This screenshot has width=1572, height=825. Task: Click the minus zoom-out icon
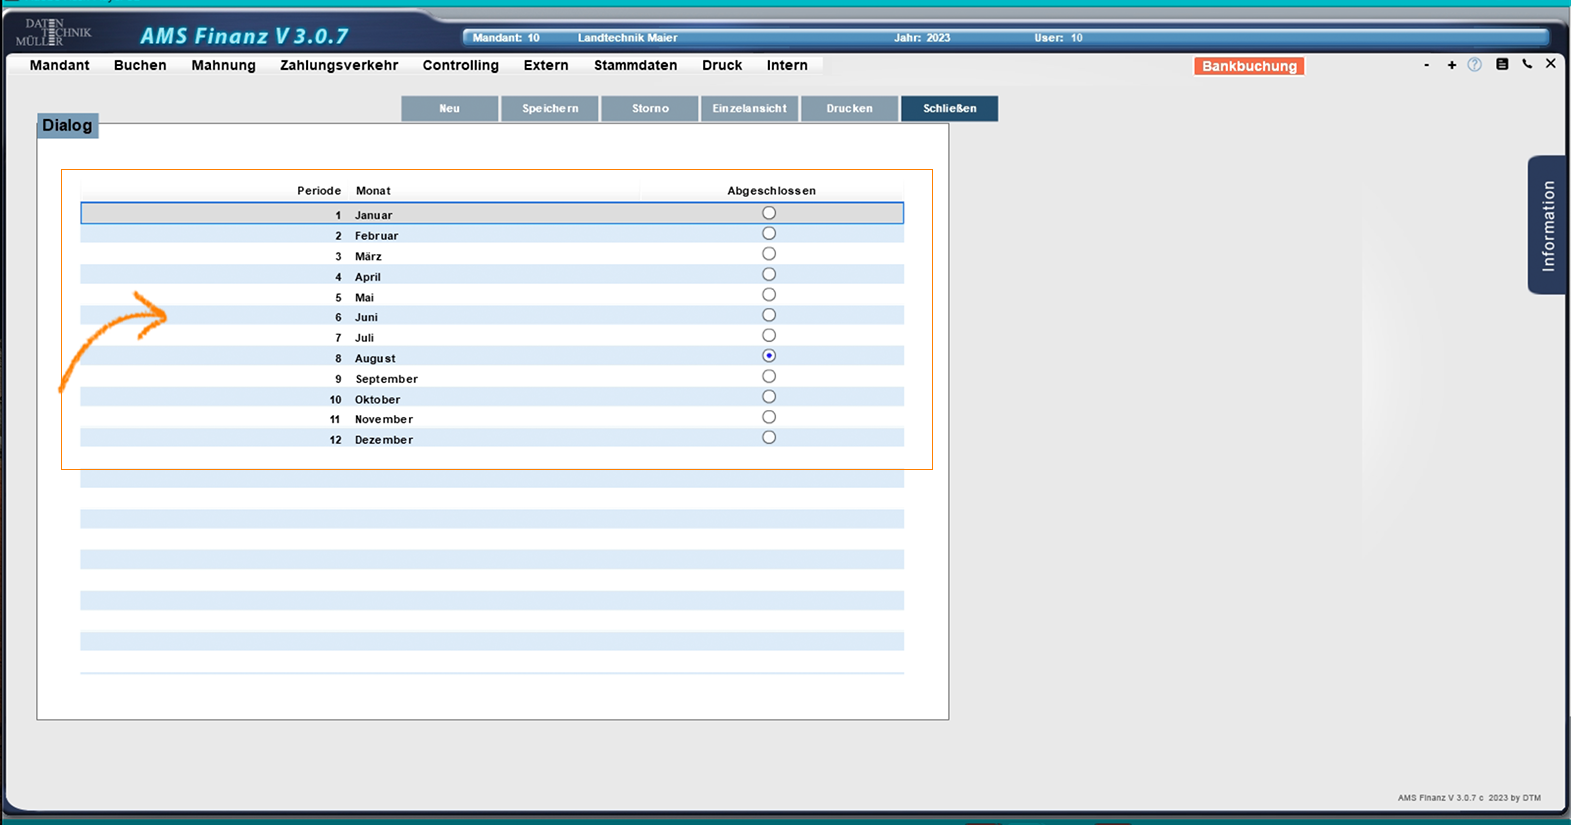(1426, 65)
